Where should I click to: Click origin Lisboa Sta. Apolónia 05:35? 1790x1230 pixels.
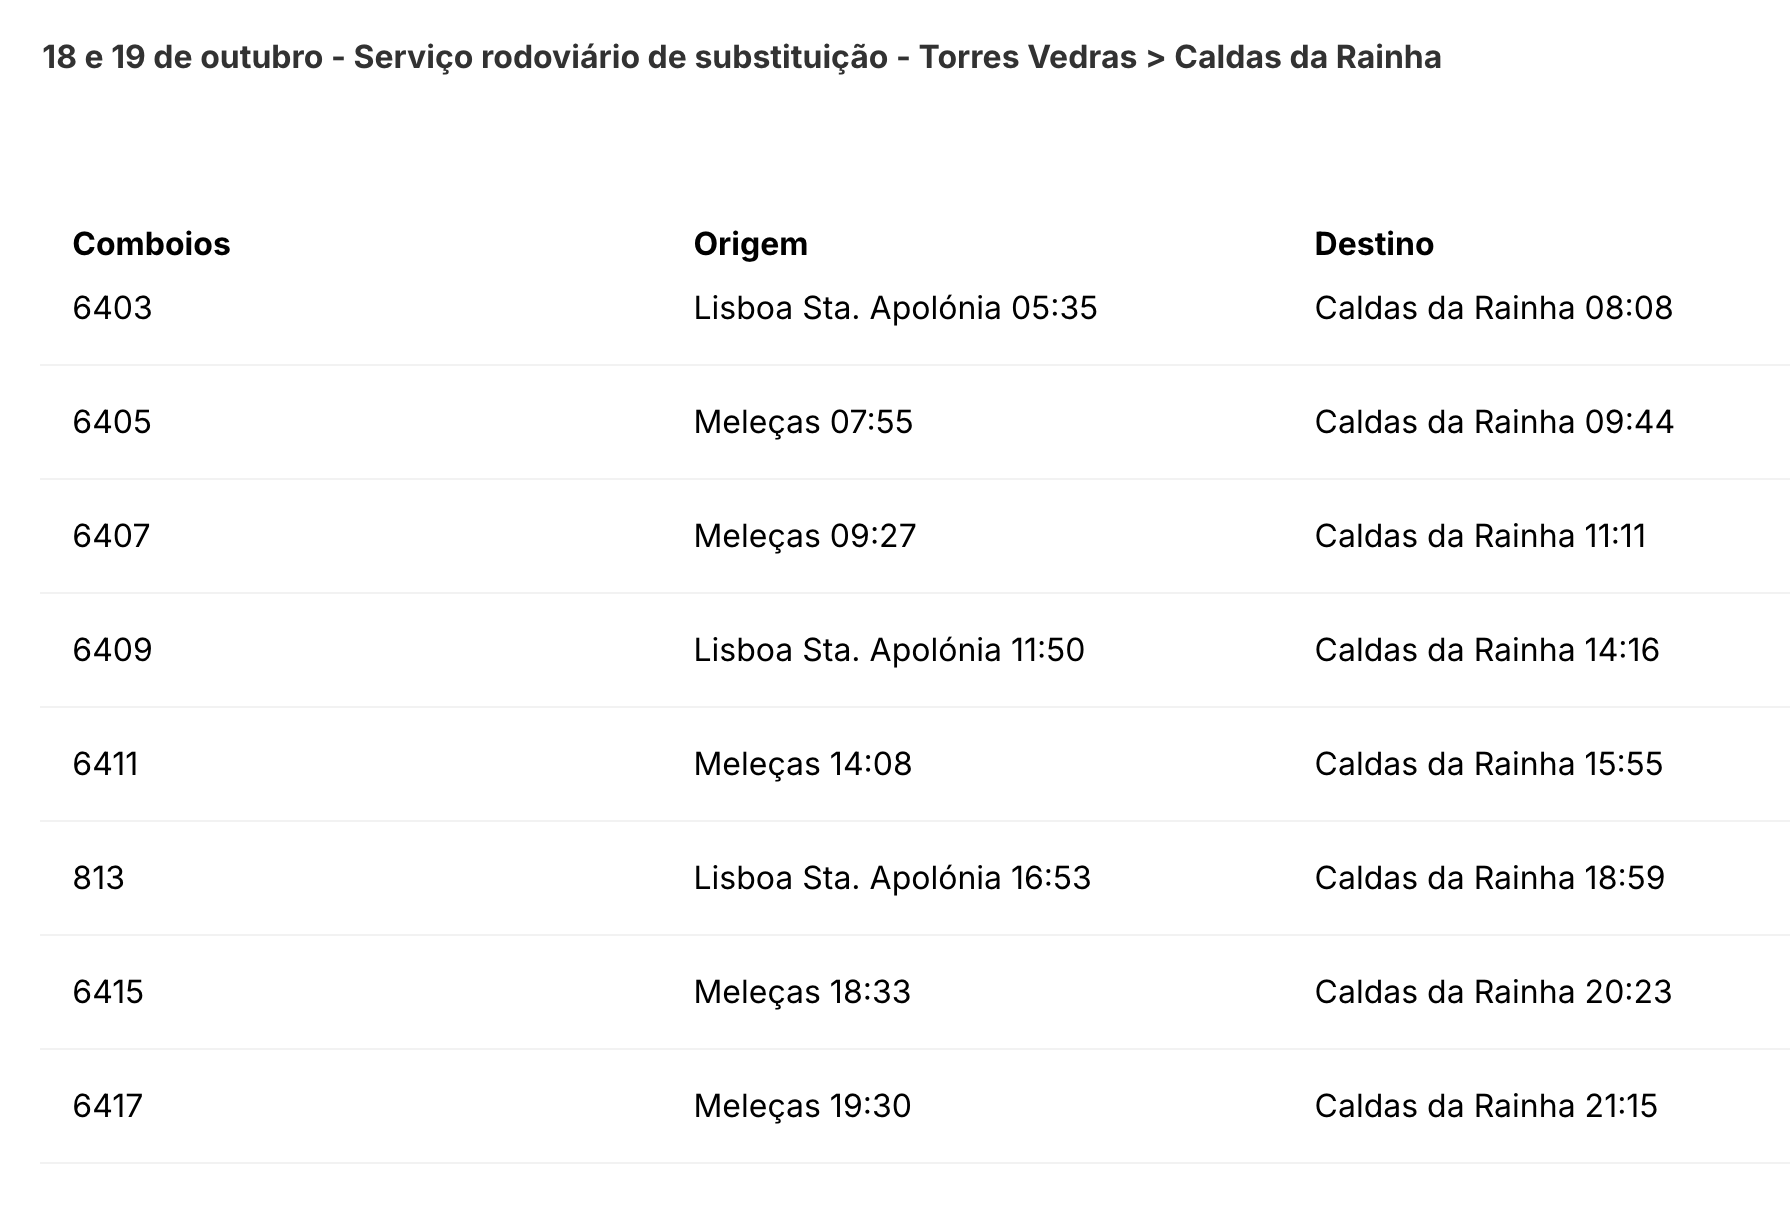895,308
